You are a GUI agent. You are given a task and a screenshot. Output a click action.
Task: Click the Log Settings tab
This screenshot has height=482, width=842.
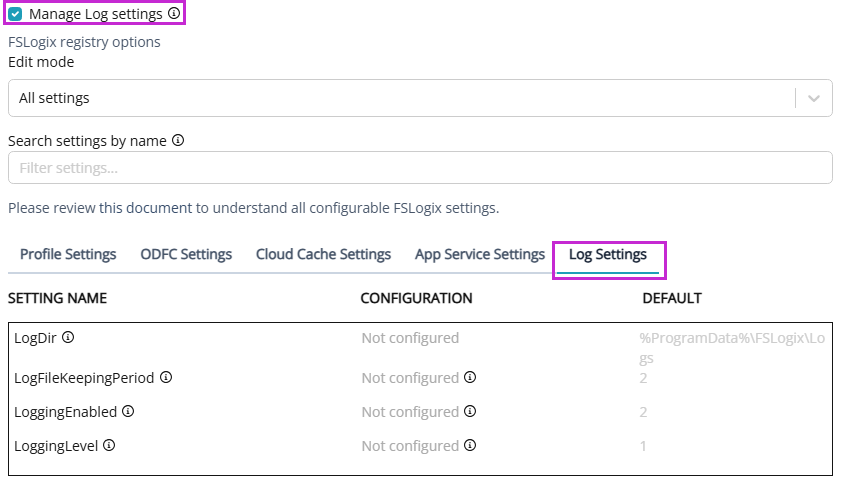coord(608,255)
